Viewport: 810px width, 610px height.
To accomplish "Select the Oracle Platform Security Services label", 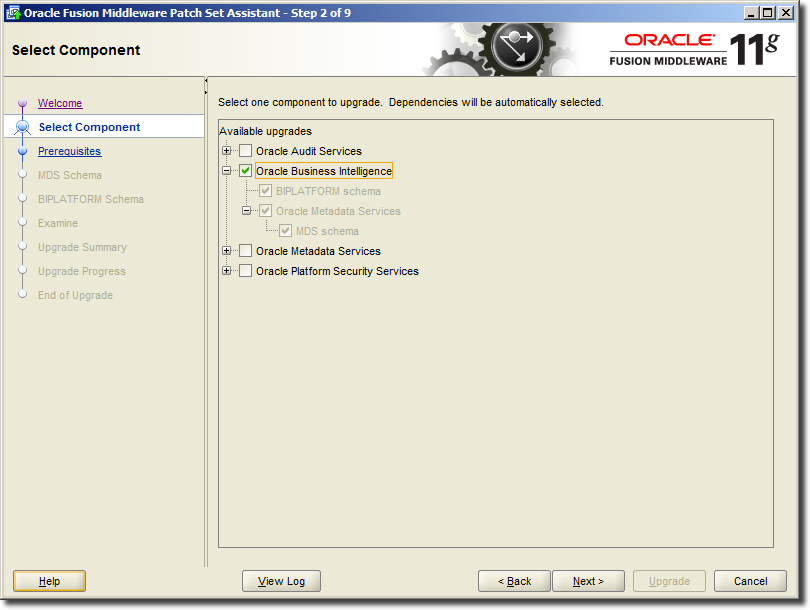I will click(x=337, y=271).
